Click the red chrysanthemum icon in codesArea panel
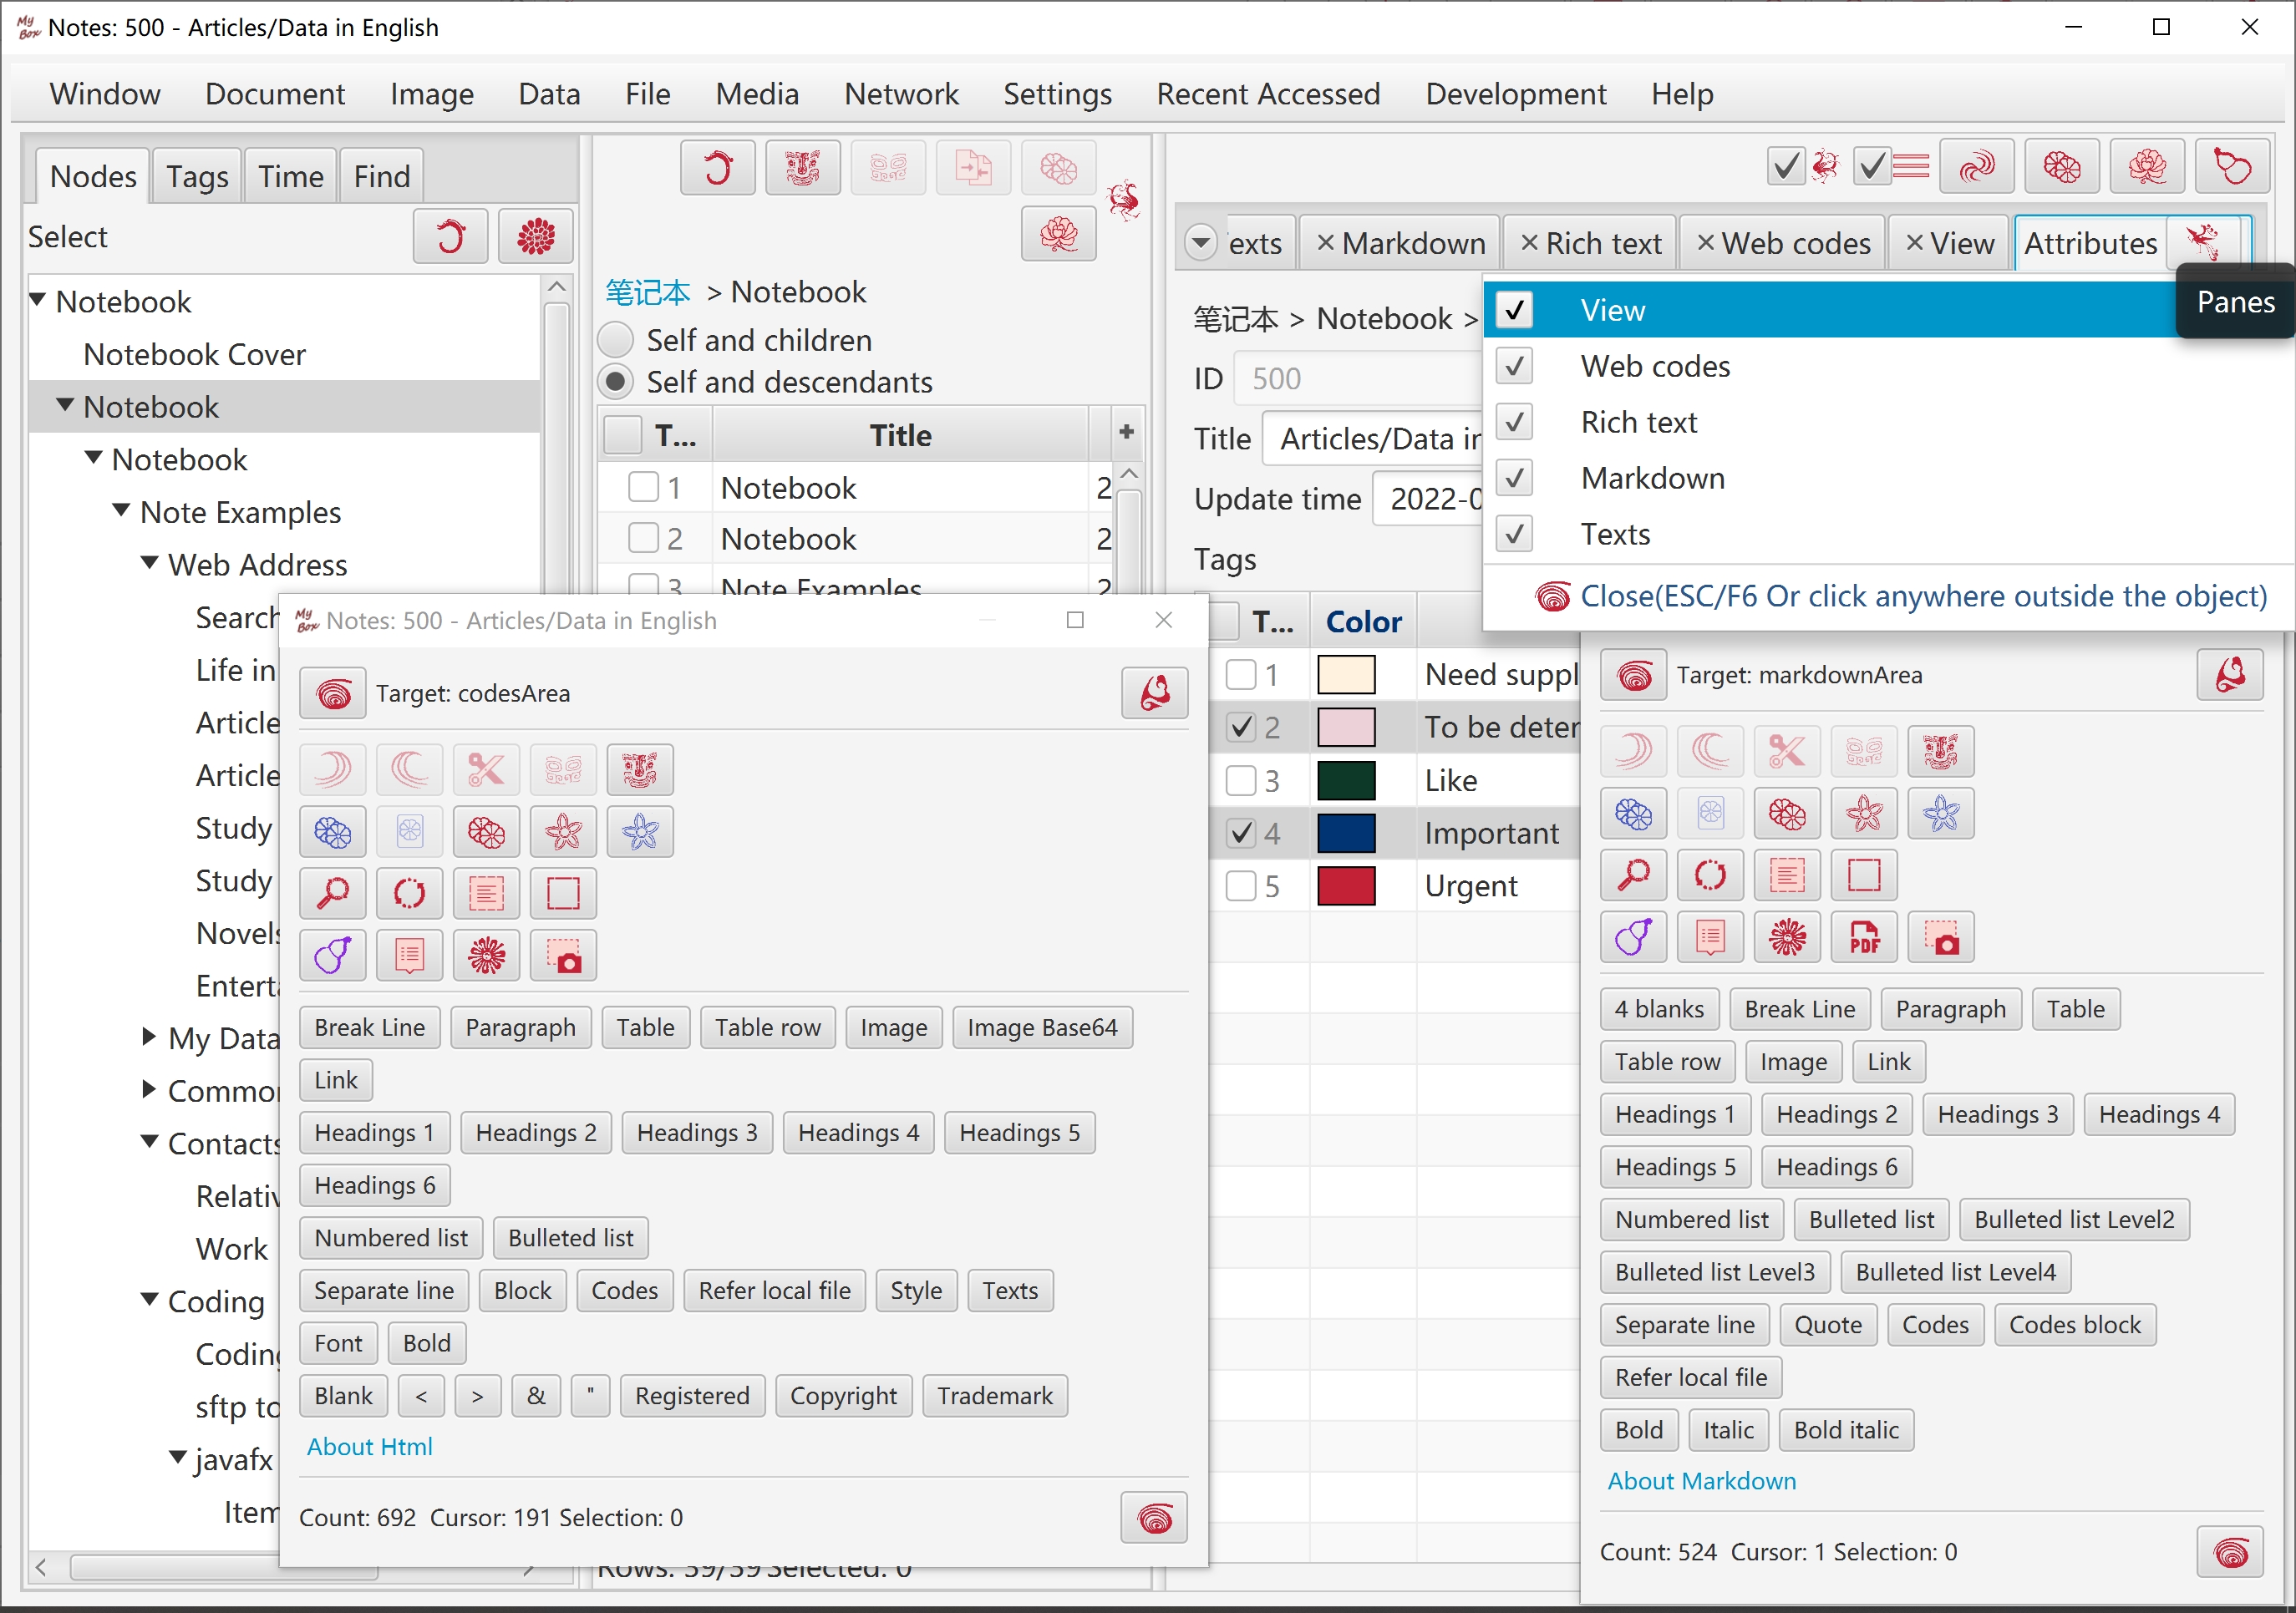 pos(486,955)
